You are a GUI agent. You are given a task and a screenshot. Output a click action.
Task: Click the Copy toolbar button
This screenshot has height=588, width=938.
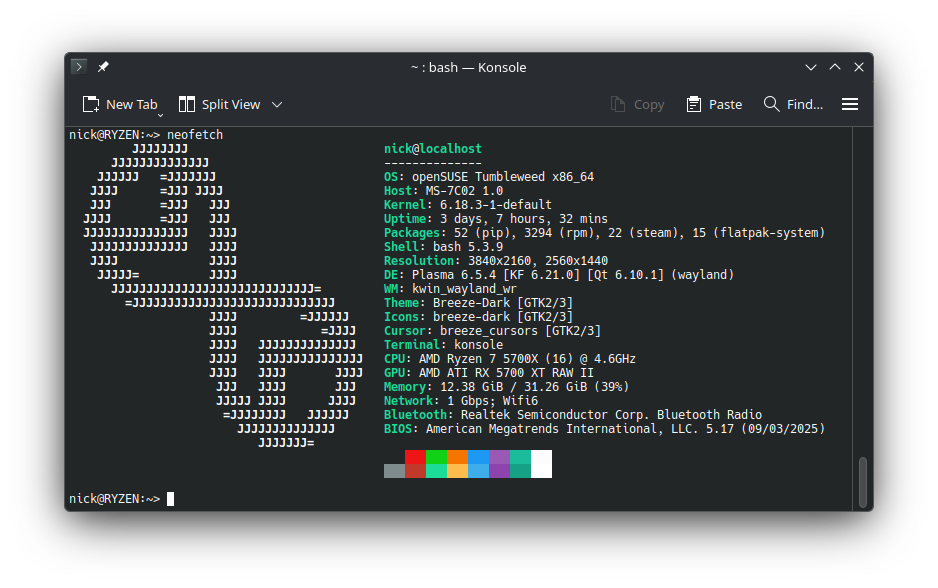pos(638,105)
